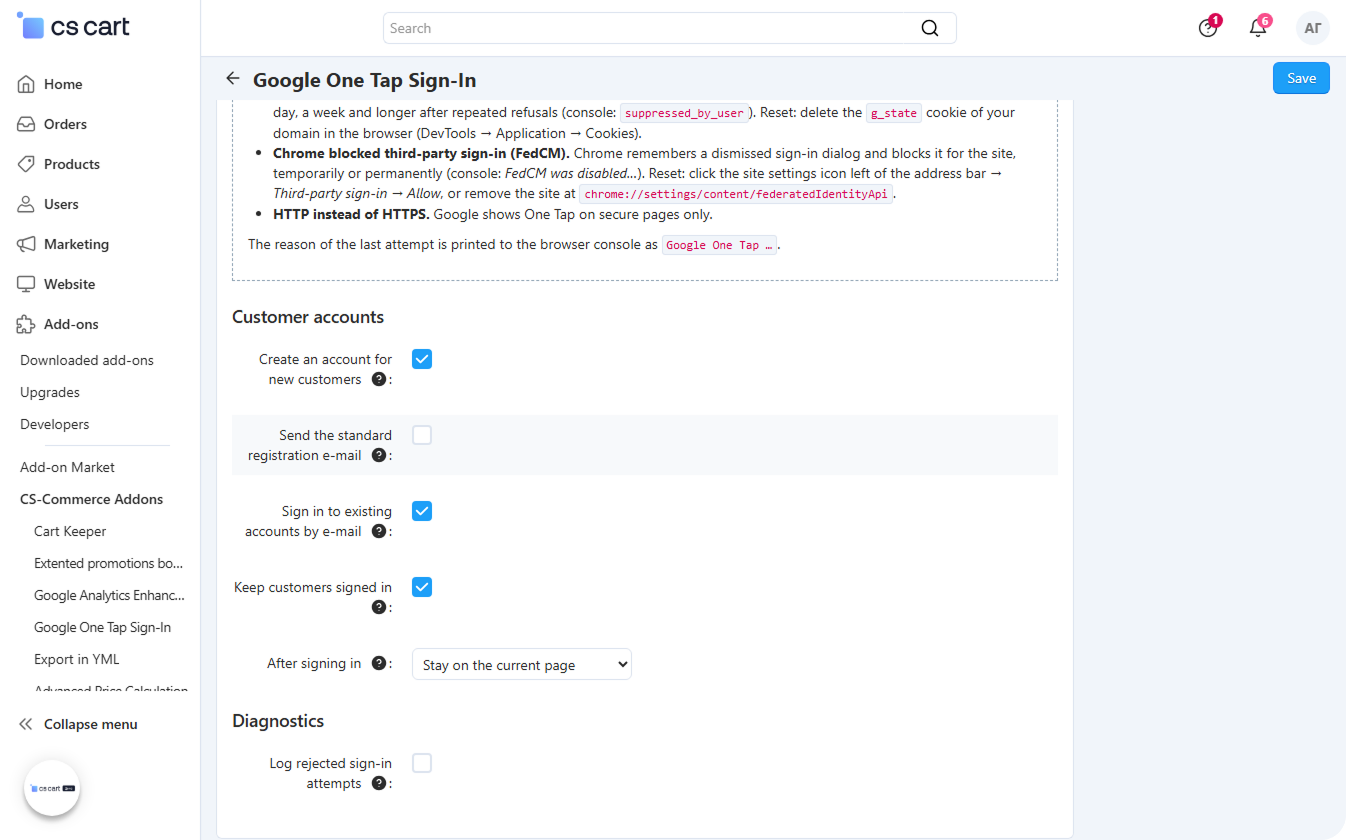Click the Google One Tap Sign-In page title

click(364, 80)
